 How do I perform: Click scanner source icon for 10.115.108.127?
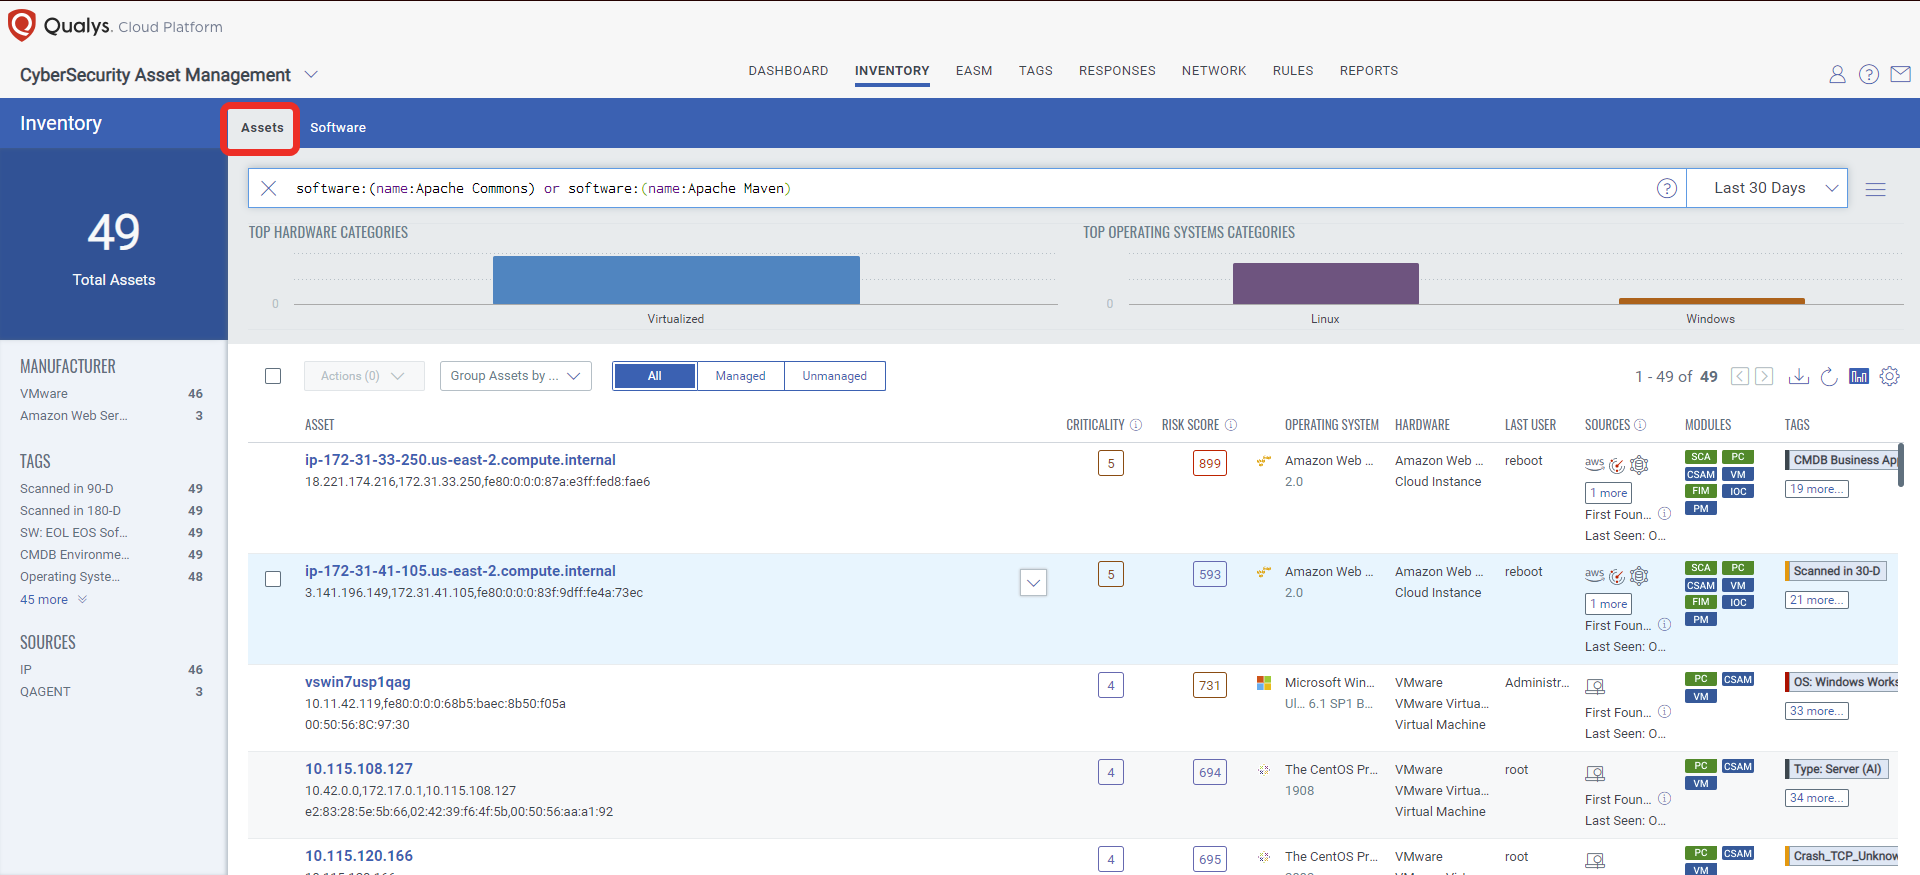(1595, 774)
